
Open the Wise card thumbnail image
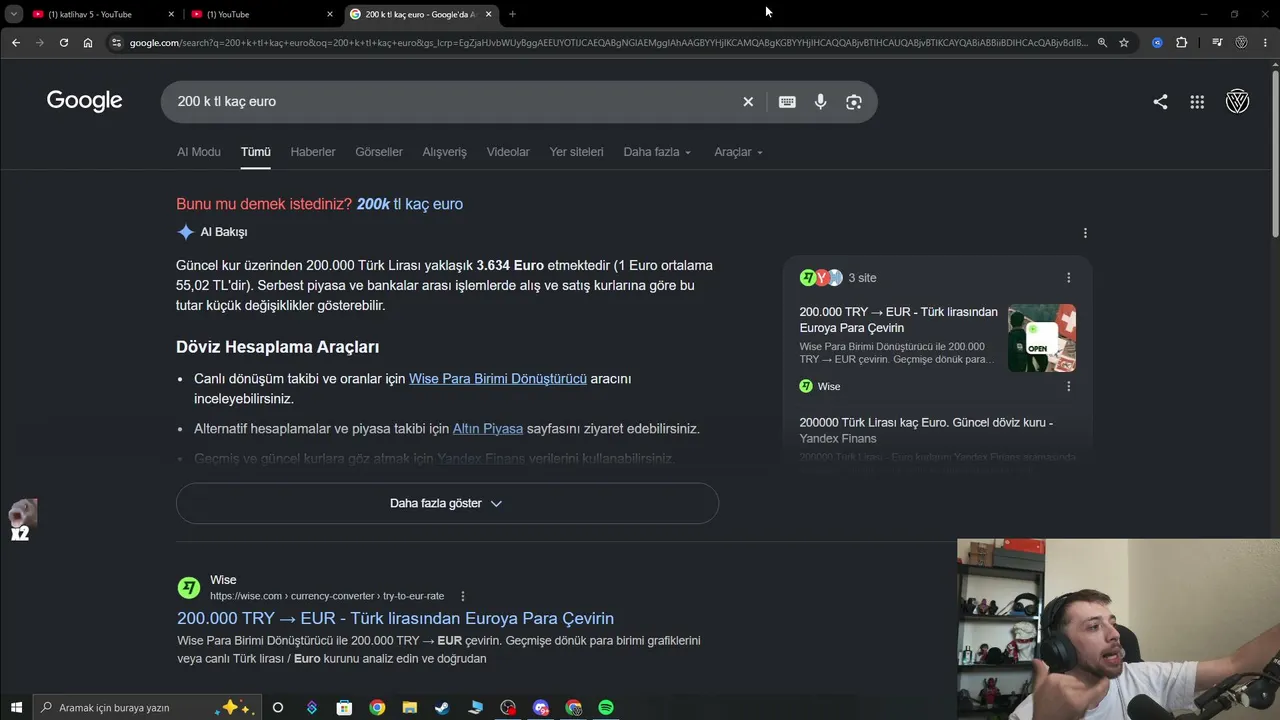[1042, 338]
